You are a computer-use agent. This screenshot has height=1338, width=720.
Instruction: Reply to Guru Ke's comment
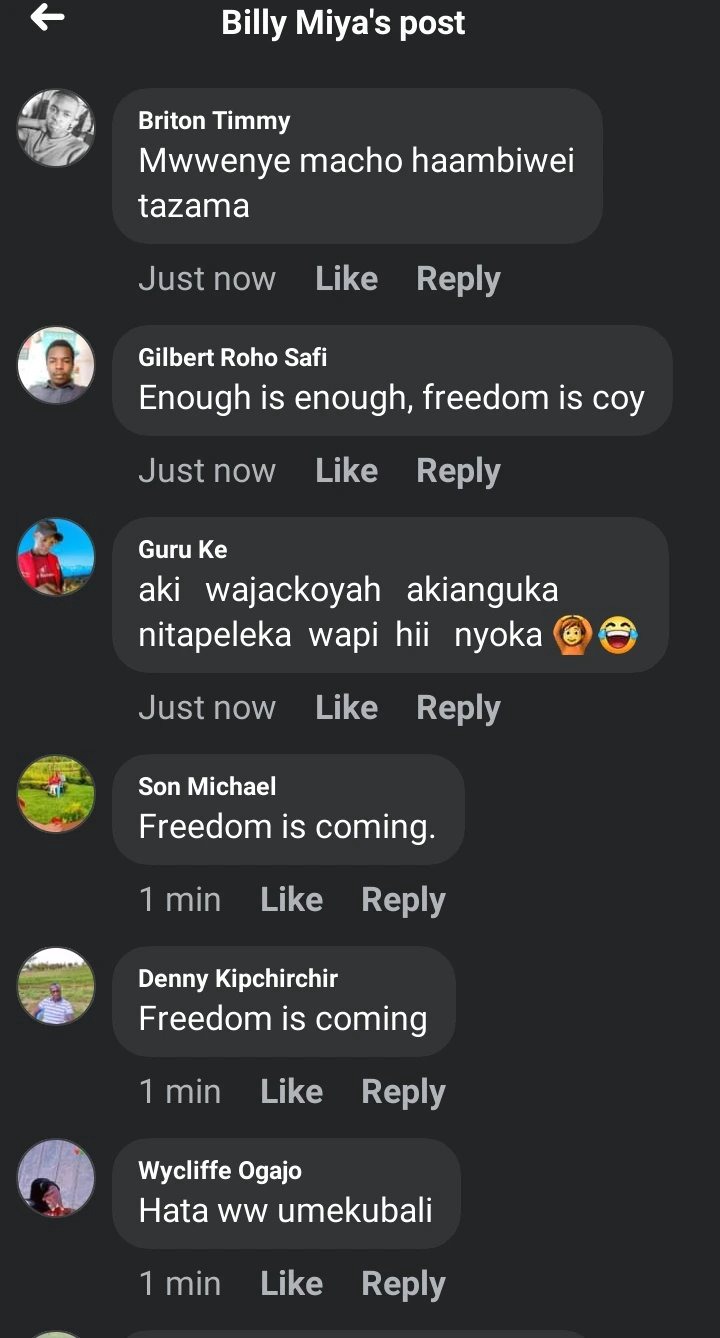[x=458, y=708]
